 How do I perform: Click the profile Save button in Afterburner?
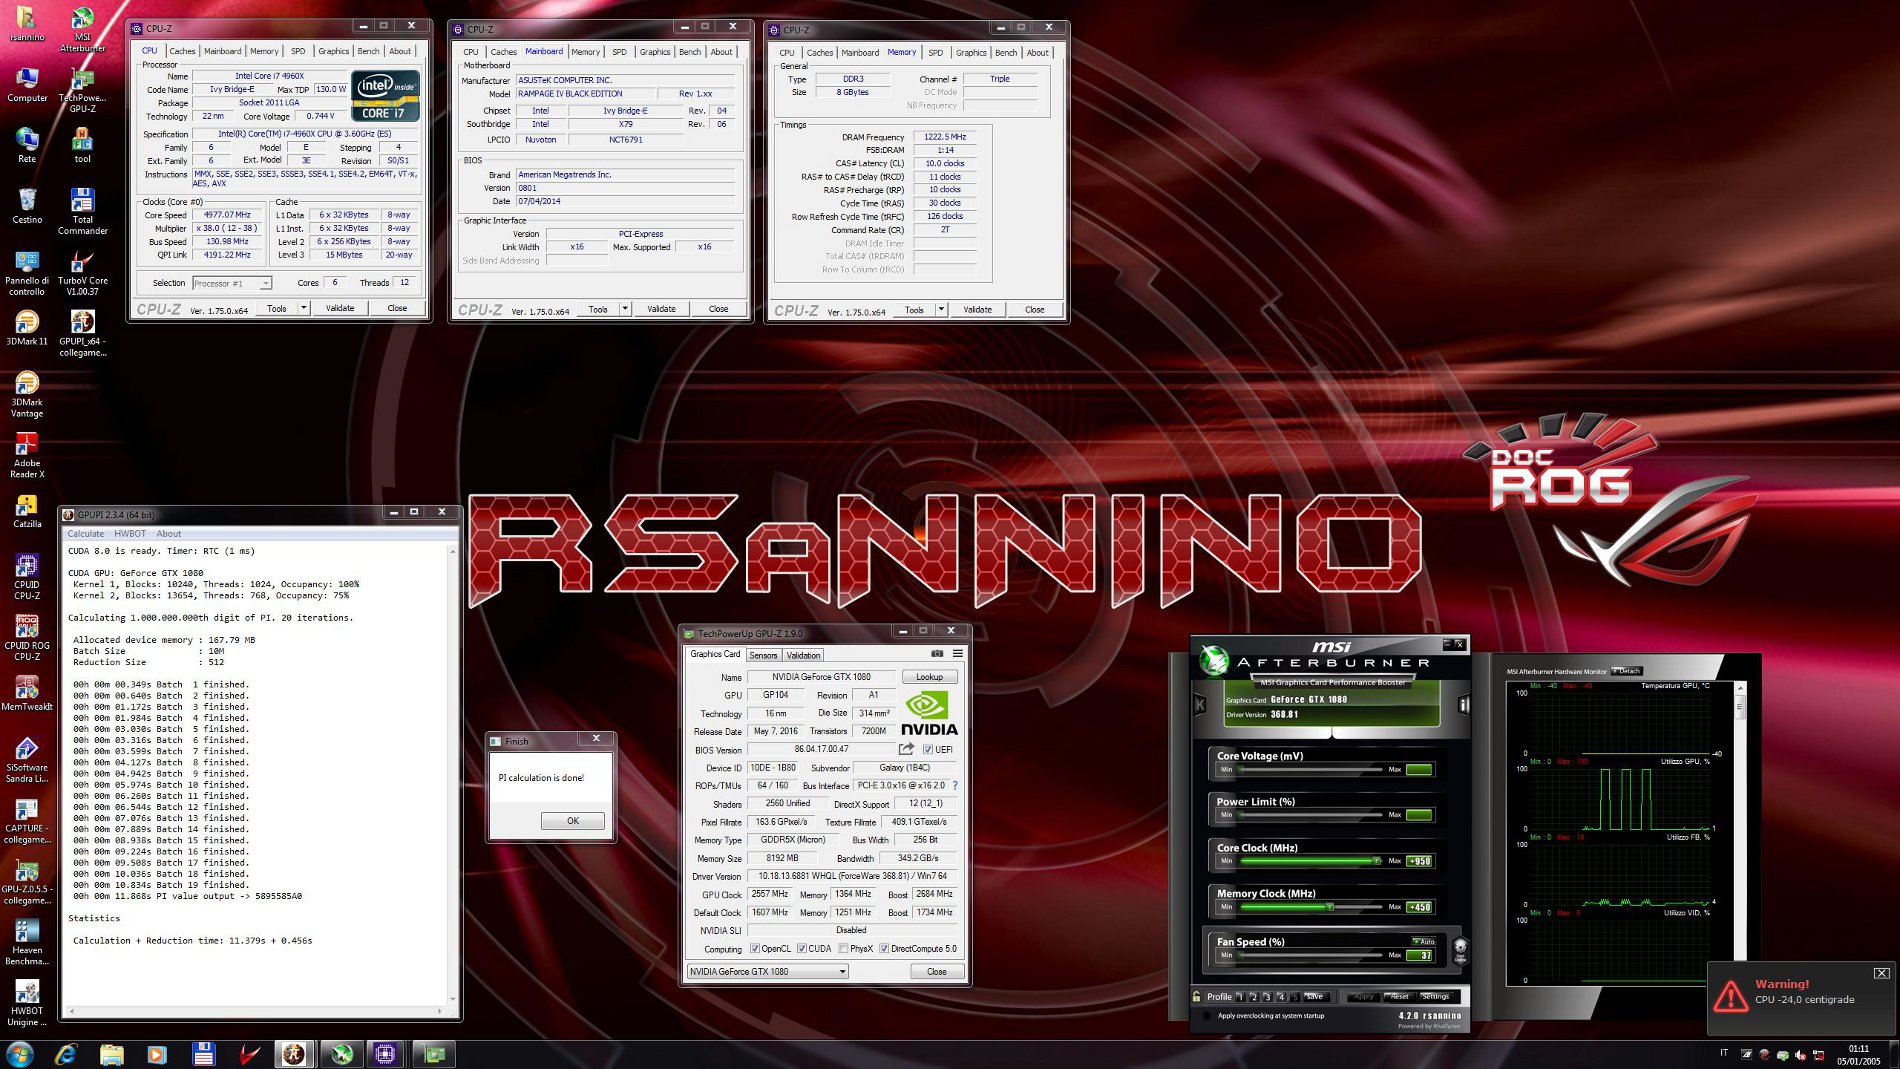coord(1314,996)
